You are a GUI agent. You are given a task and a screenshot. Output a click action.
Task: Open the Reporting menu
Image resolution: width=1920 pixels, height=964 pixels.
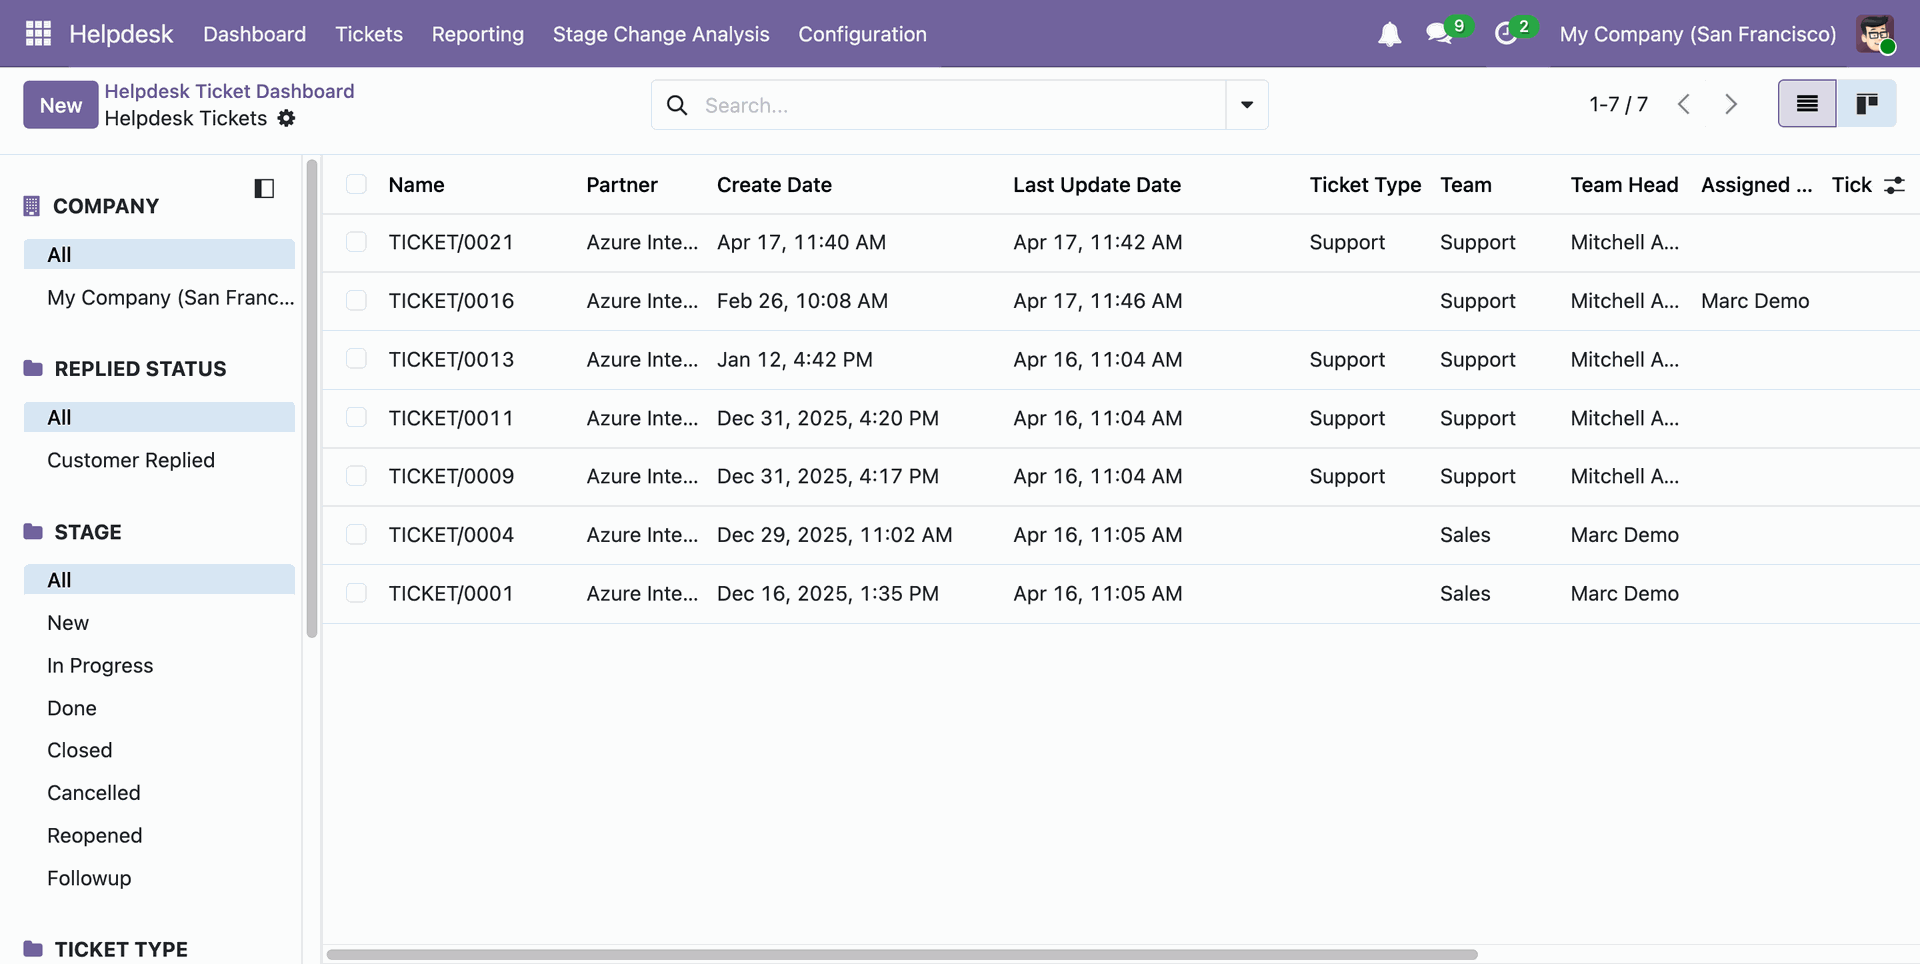478,34
